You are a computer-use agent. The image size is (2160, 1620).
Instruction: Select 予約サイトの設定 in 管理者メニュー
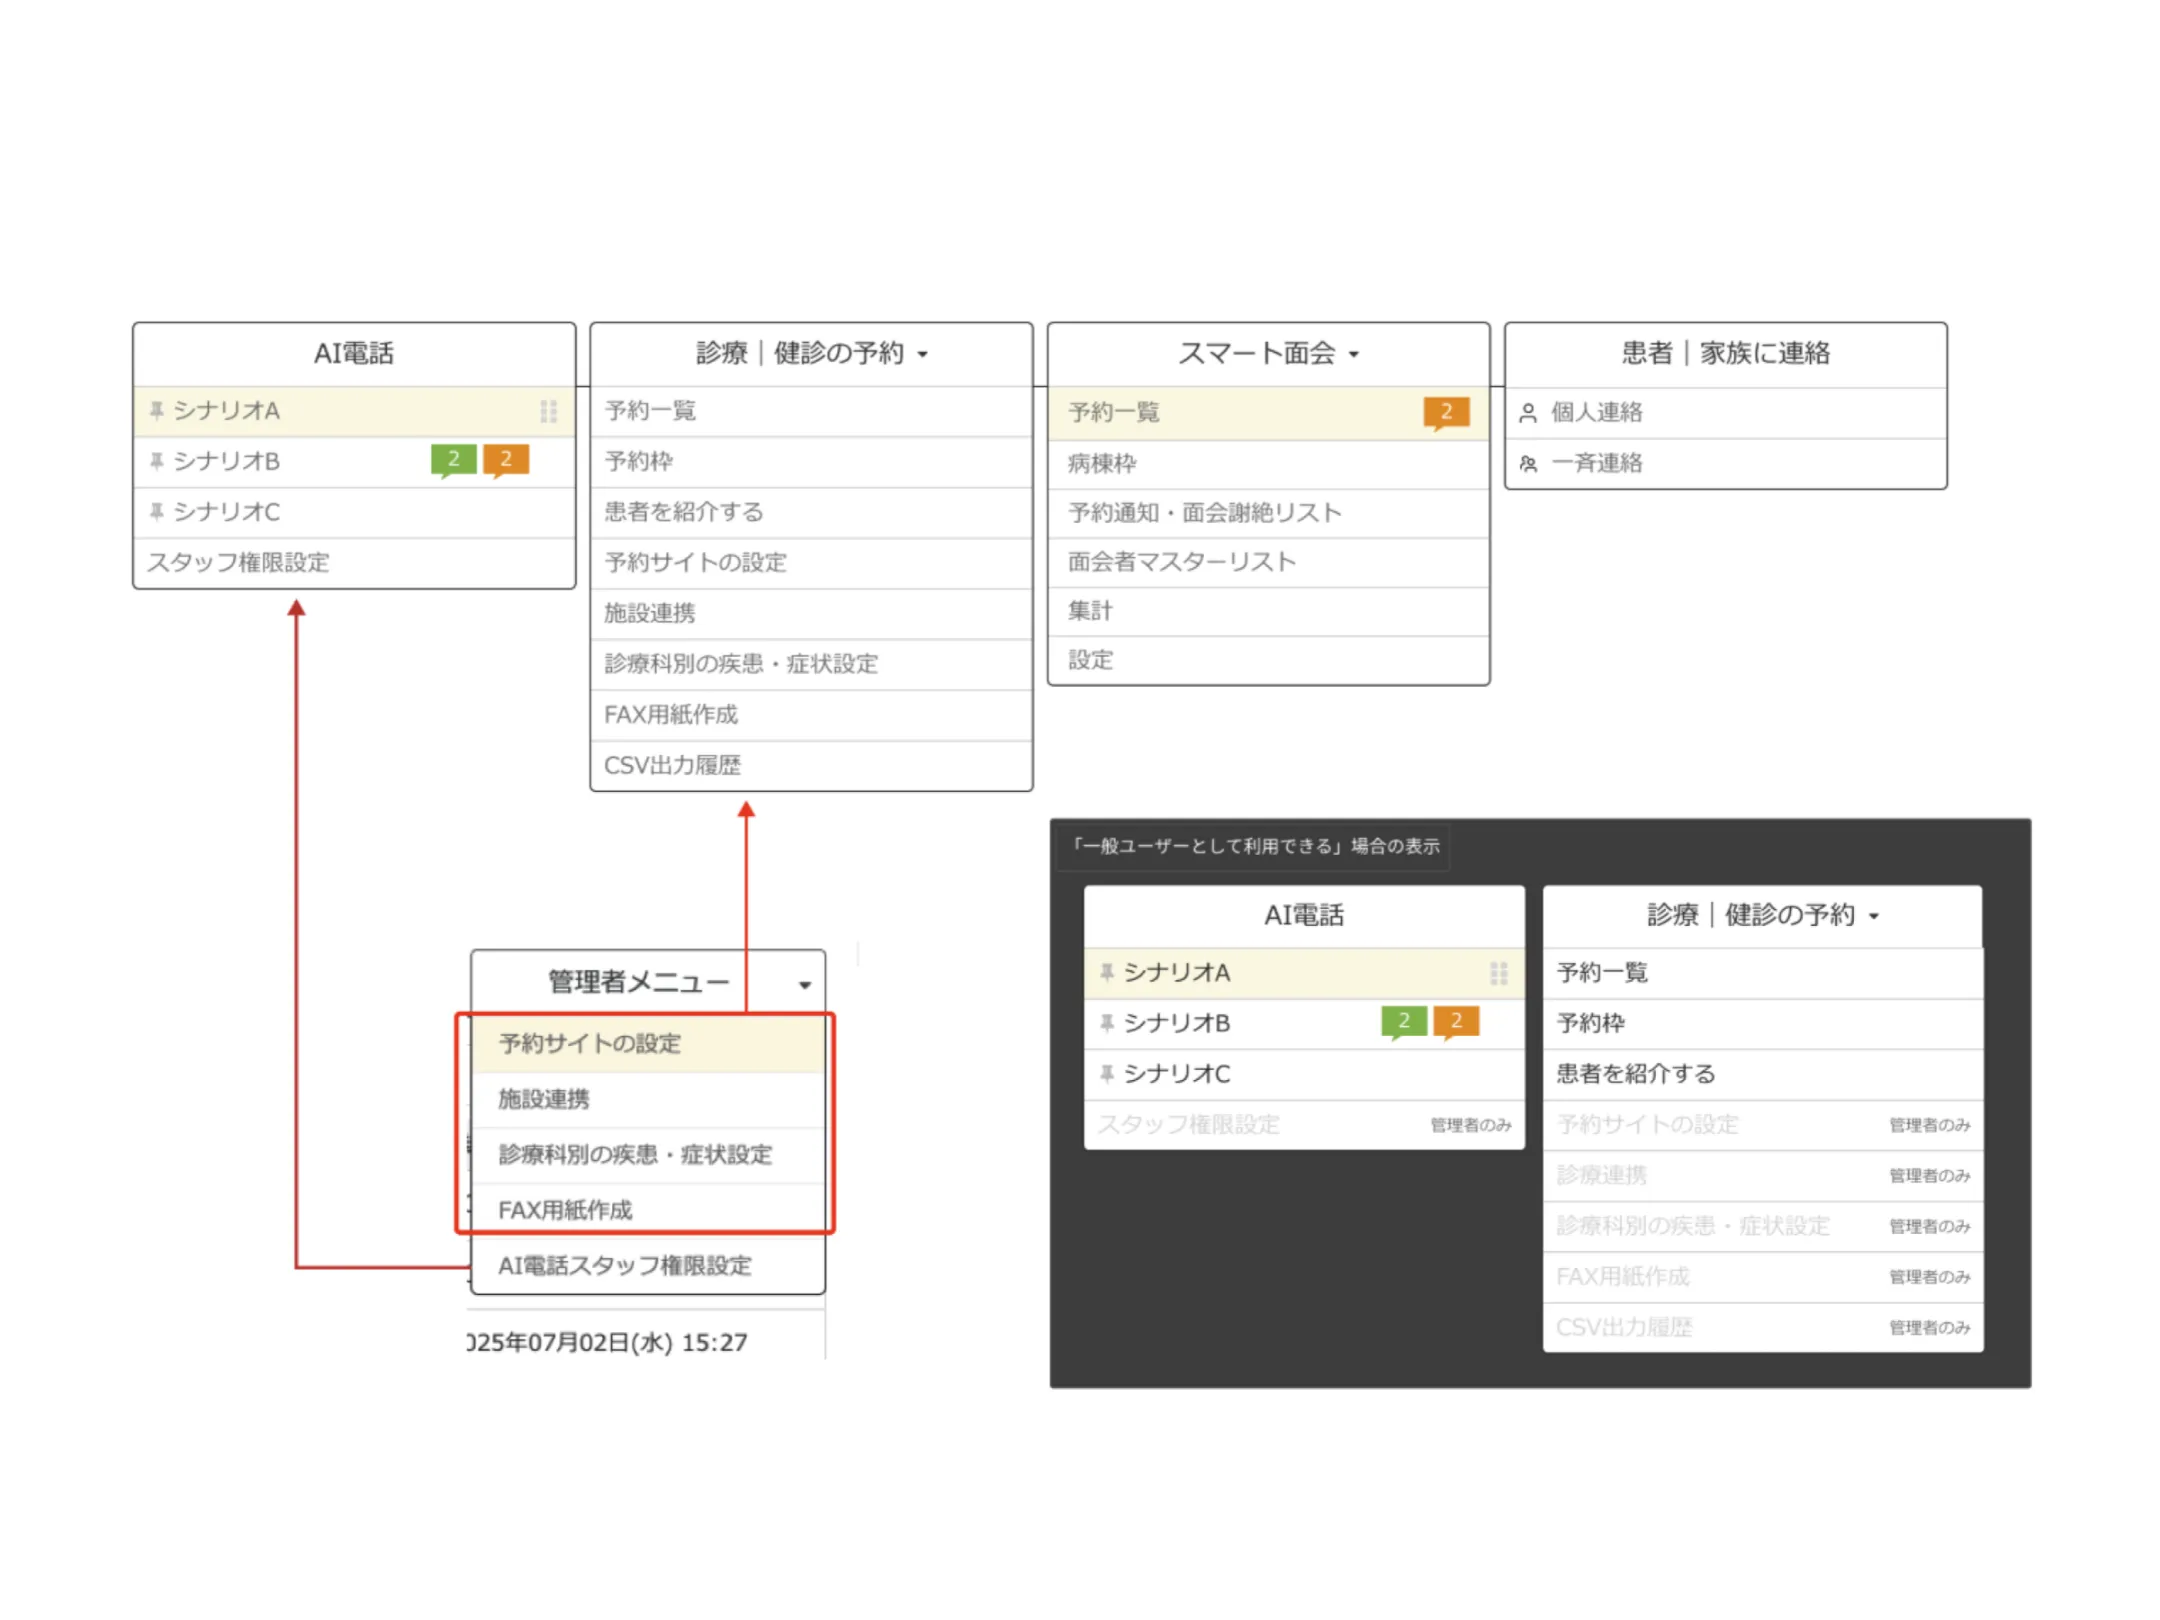589,1044
